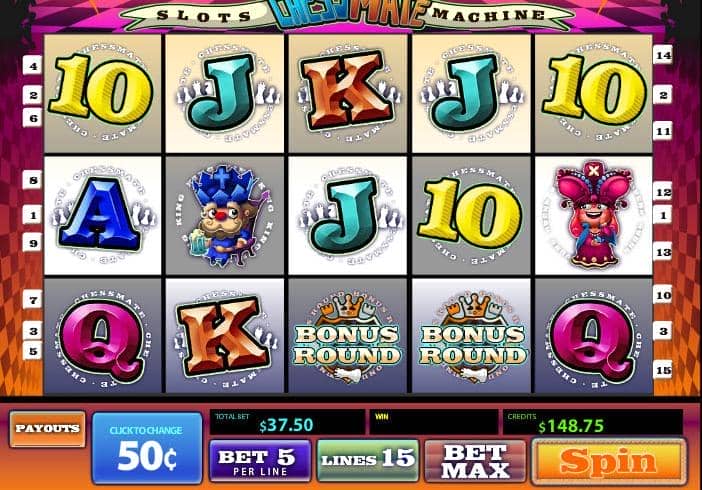Click the pink Queen character symbol
The height and width of the screenshot is (490, 702).
594,215
